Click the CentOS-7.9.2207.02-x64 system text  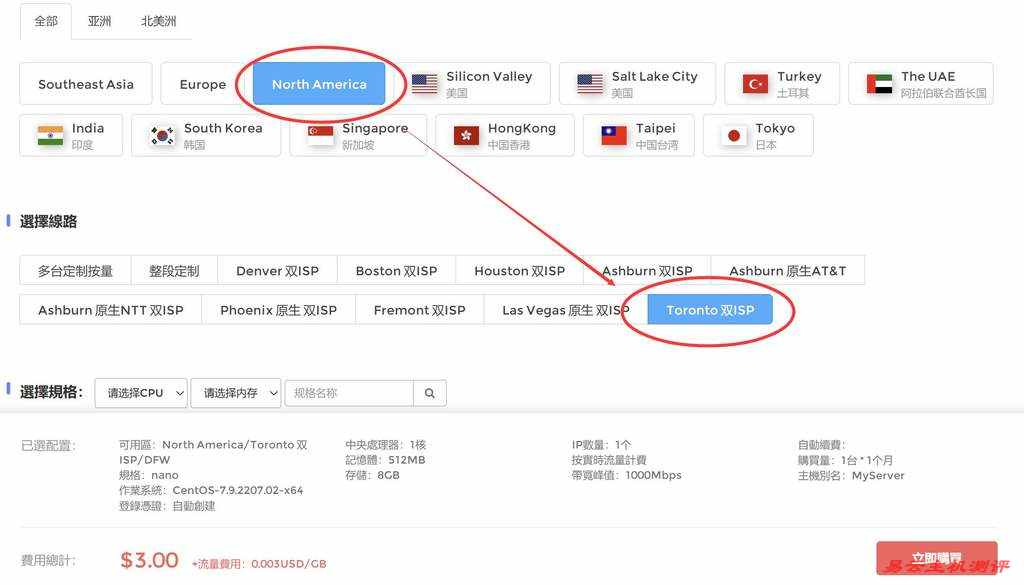(x=238, y=490)
